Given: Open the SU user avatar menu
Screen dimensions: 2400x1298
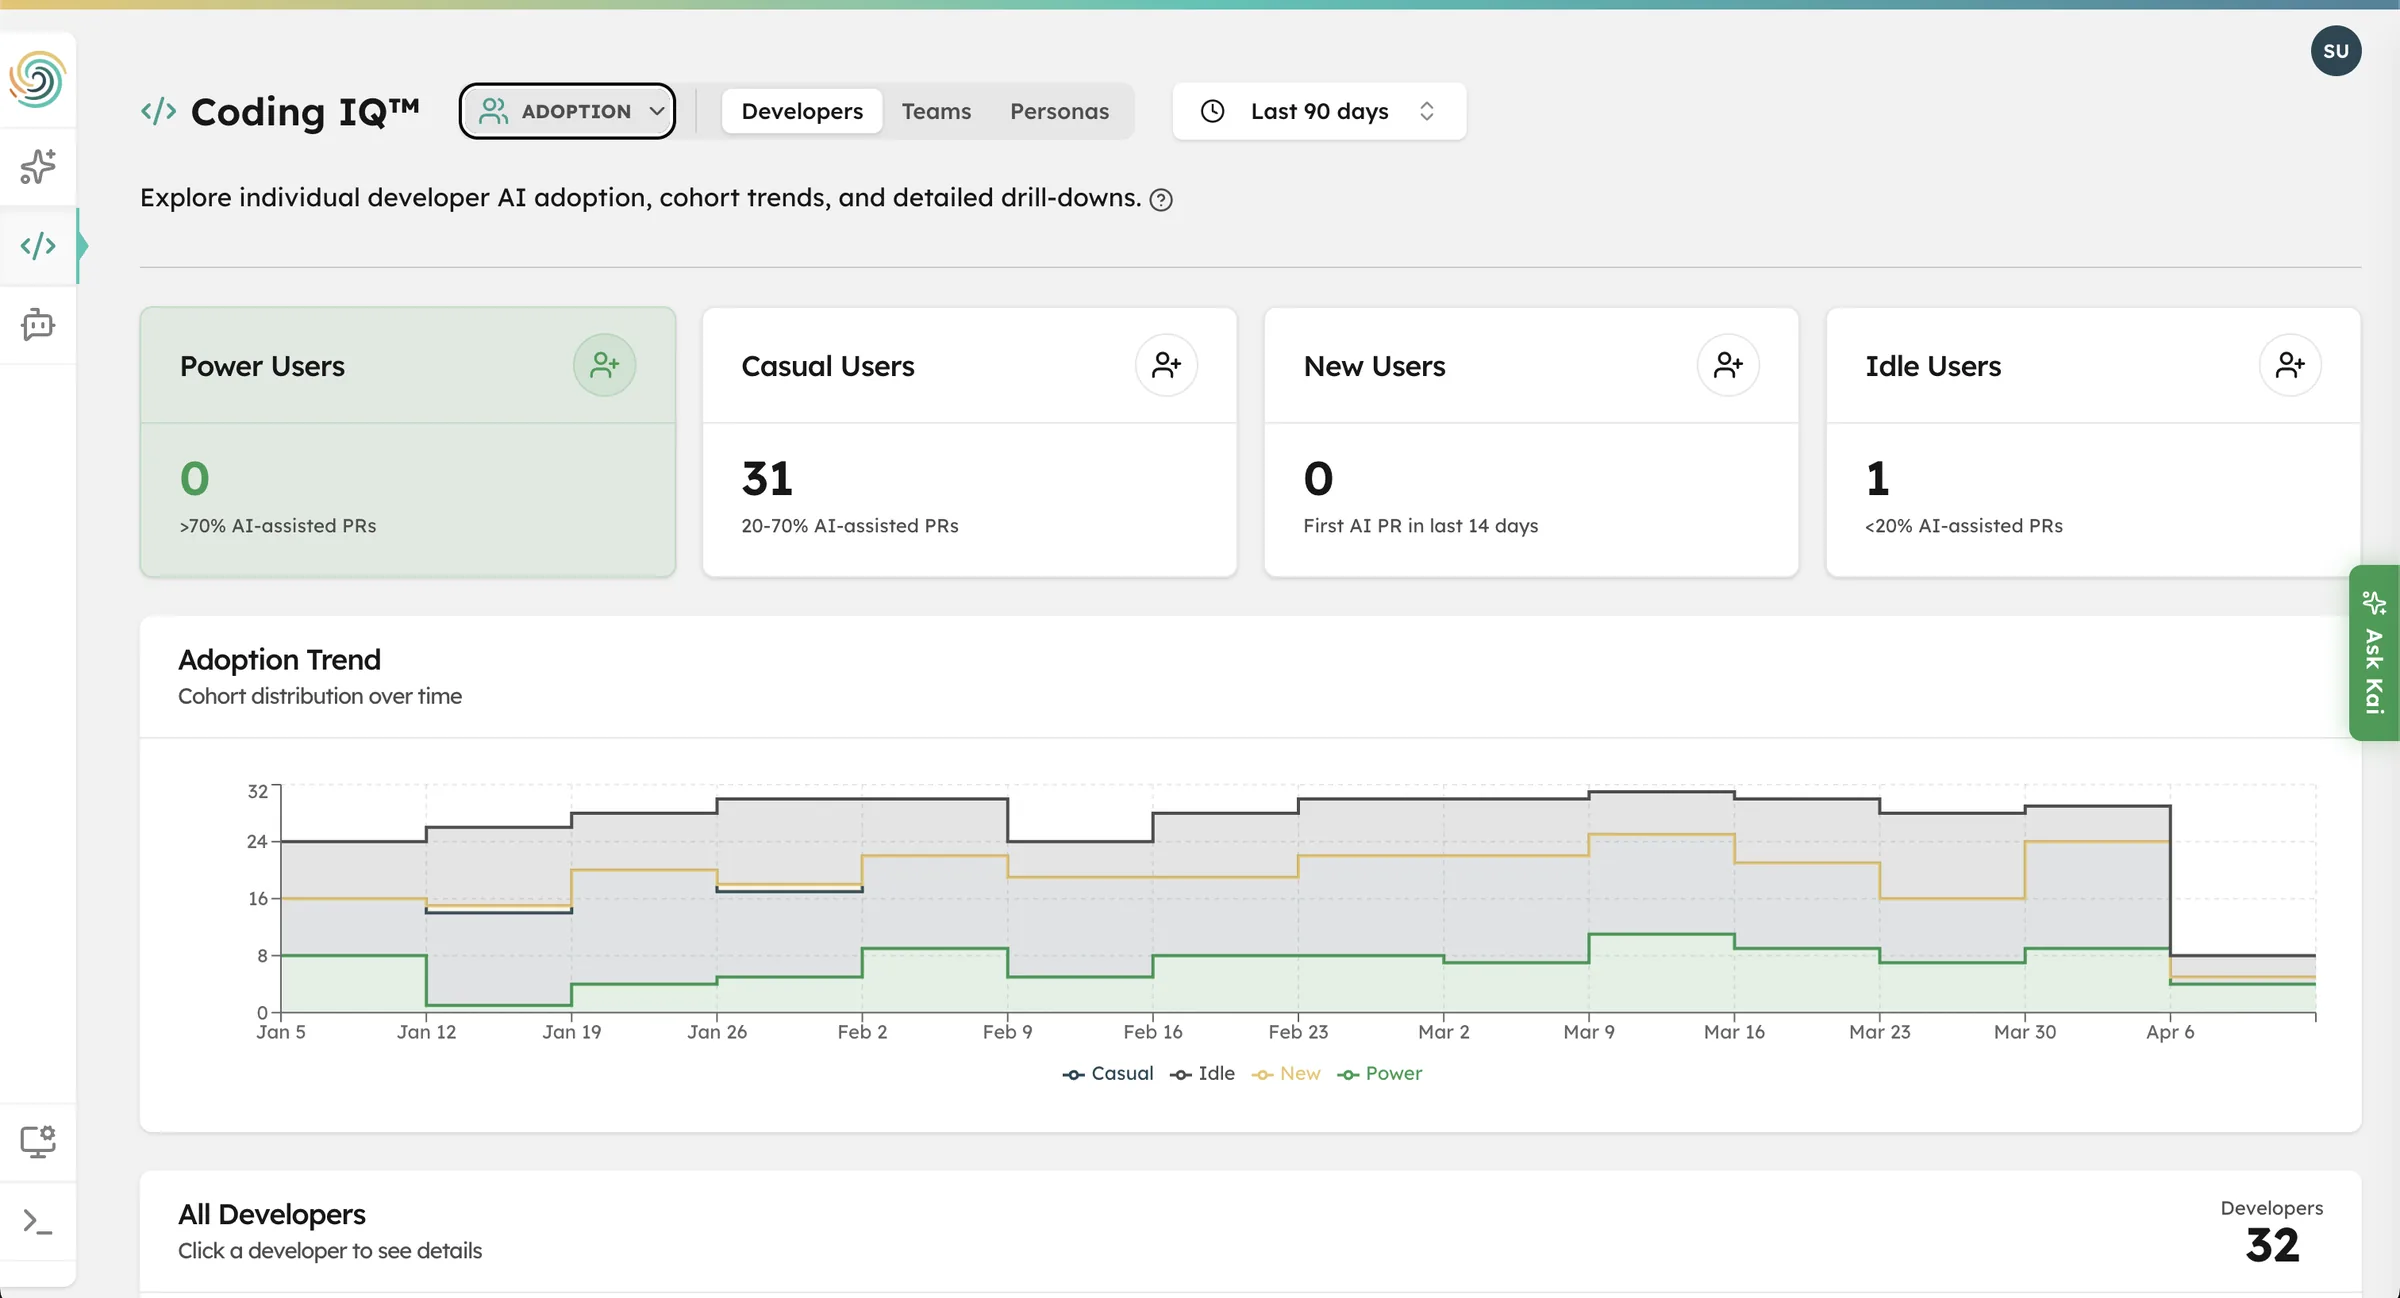Looking at the screenshot, I should coord(2337,50).
